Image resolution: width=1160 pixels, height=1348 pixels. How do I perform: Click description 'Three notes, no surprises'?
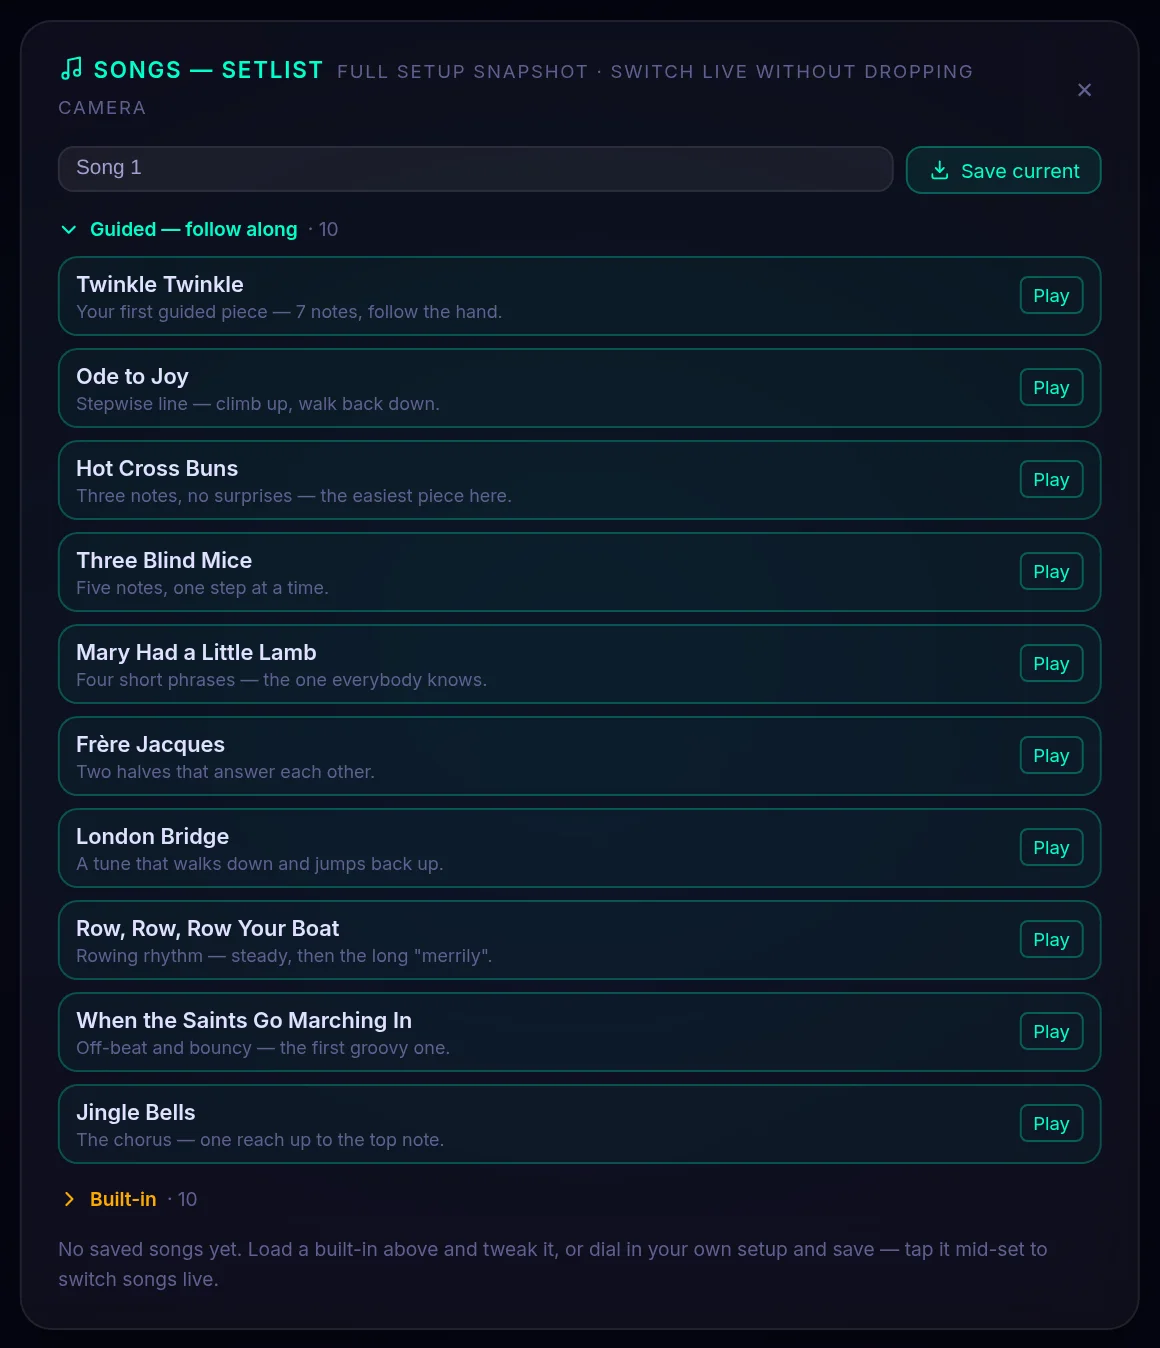click(294, 496)
